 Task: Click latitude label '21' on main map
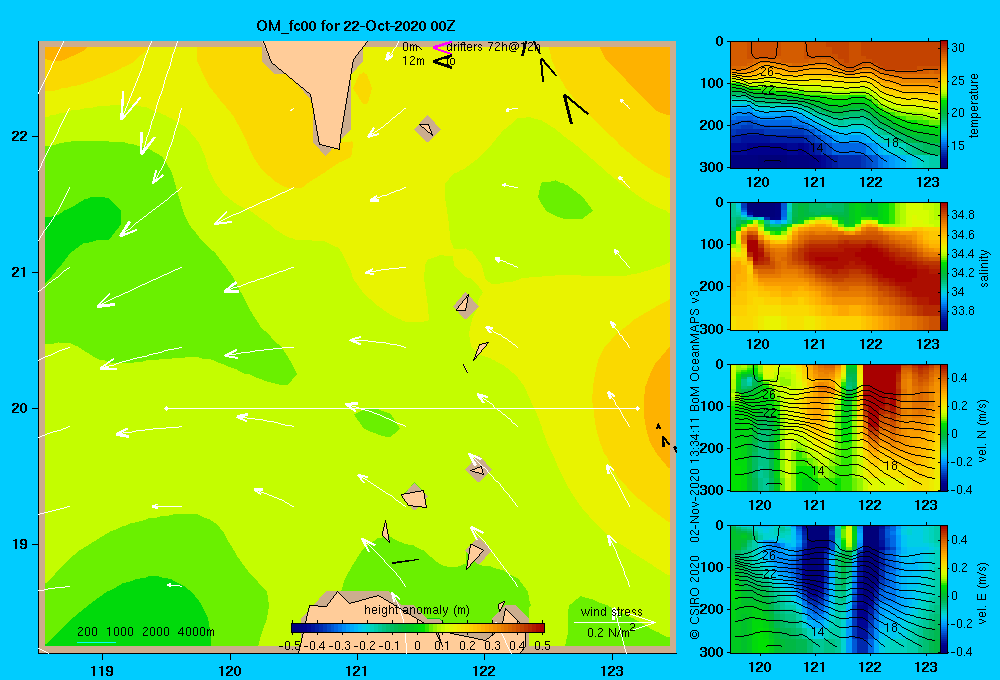pyautogui.click(x=20, y=272)
